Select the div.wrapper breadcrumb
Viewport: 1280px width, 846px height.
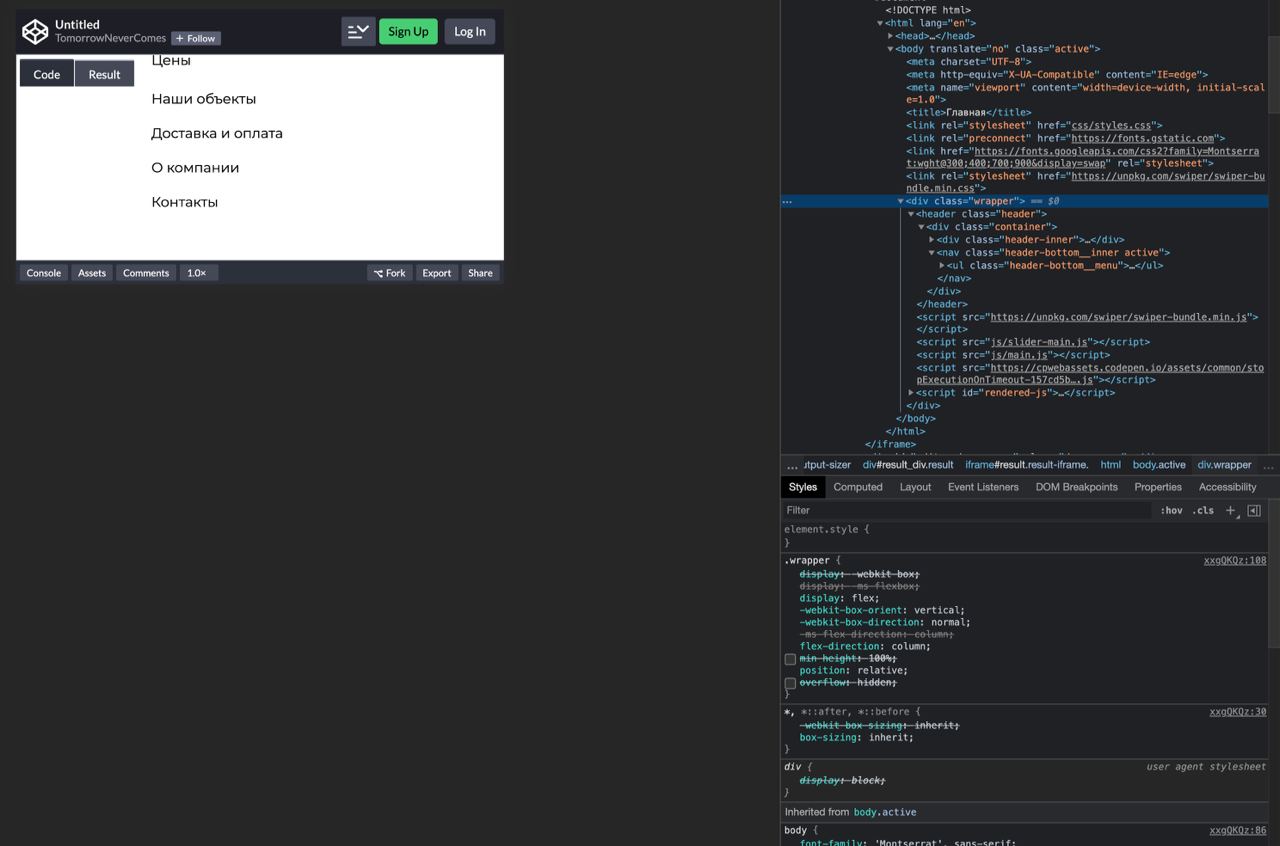tap(1225, 465)
